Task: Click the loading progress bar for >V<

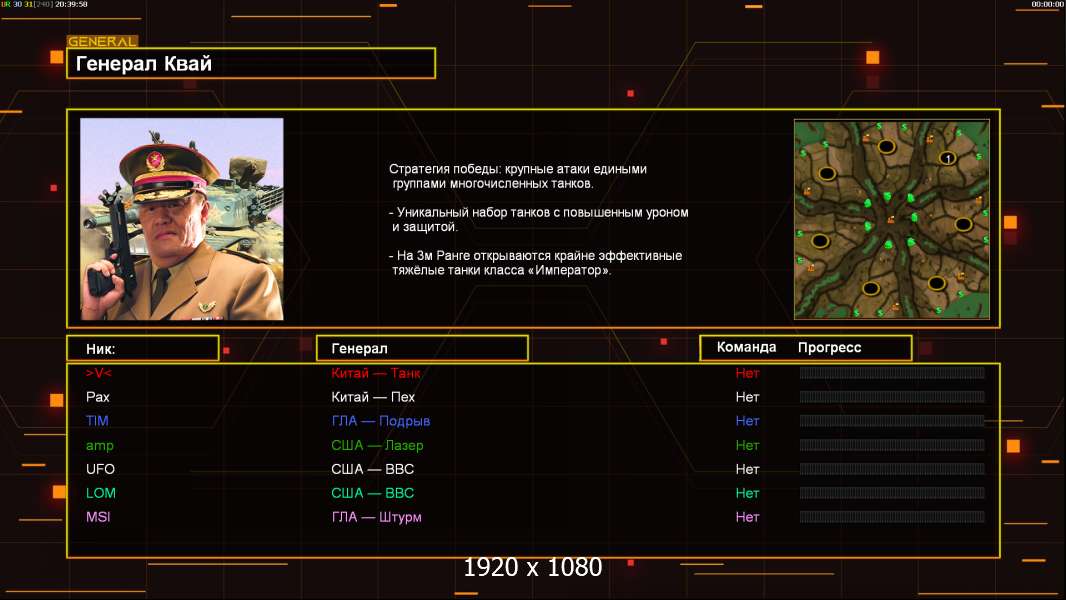Action: [891, 373]
